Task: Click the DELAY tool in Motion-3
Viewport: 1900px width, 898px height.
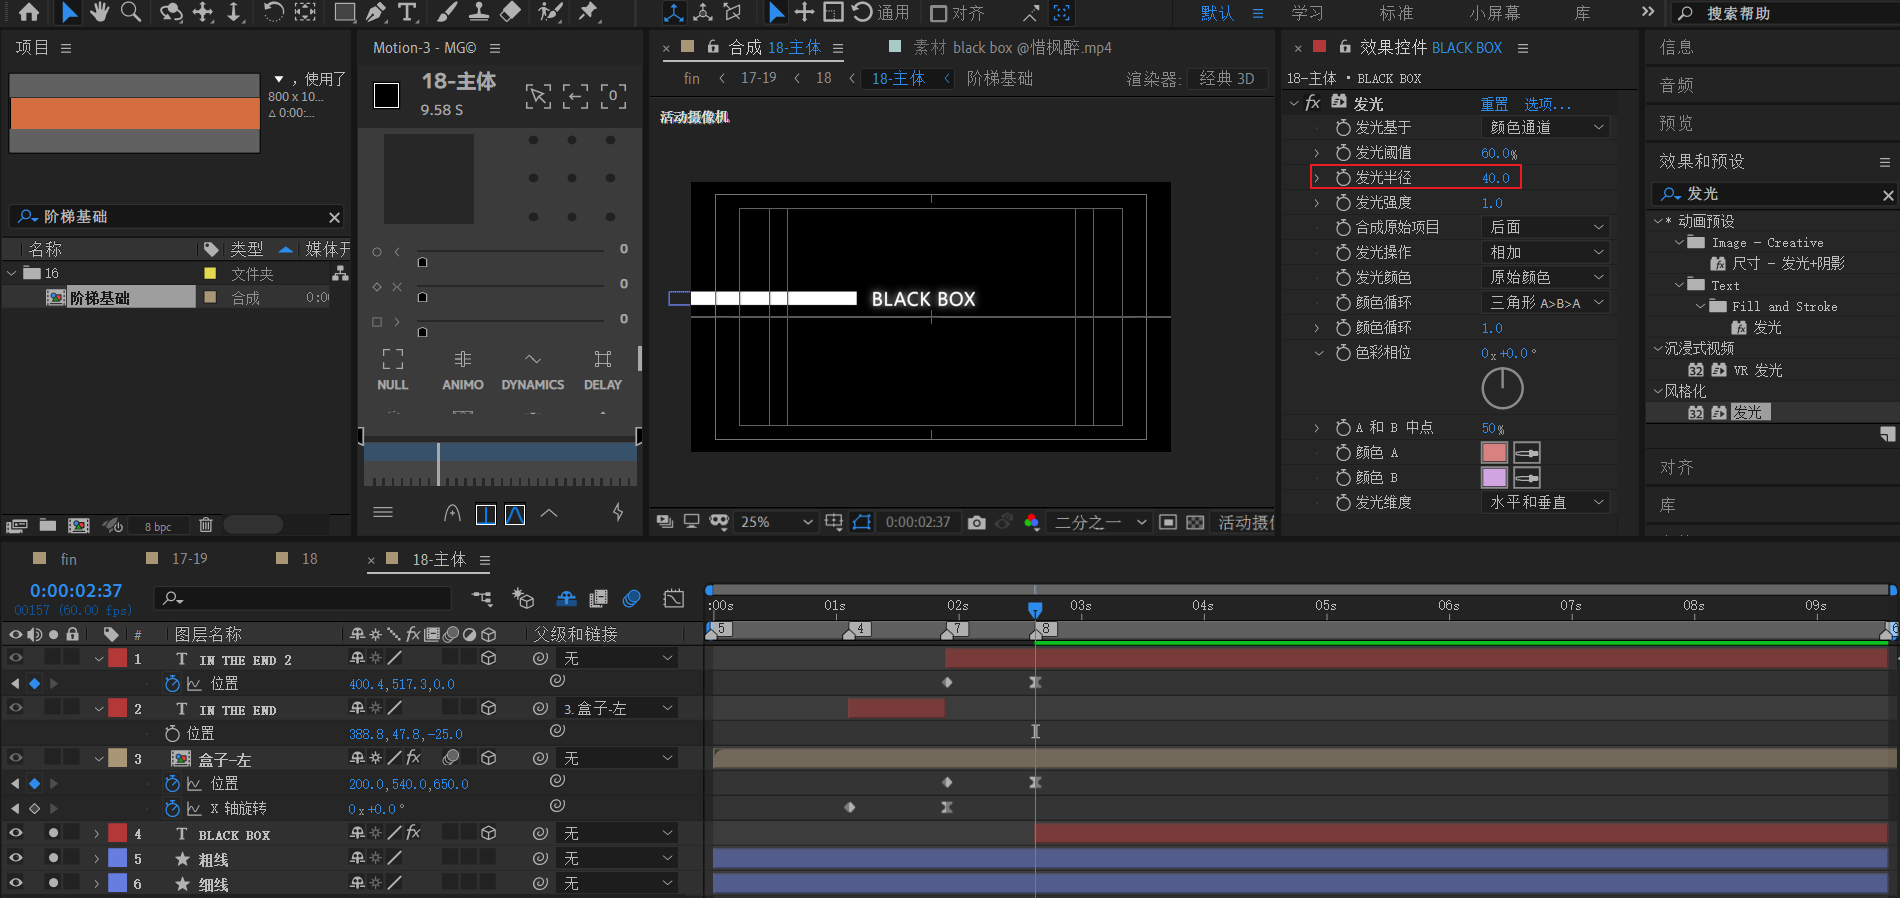Action: click(x=603, y=370)
